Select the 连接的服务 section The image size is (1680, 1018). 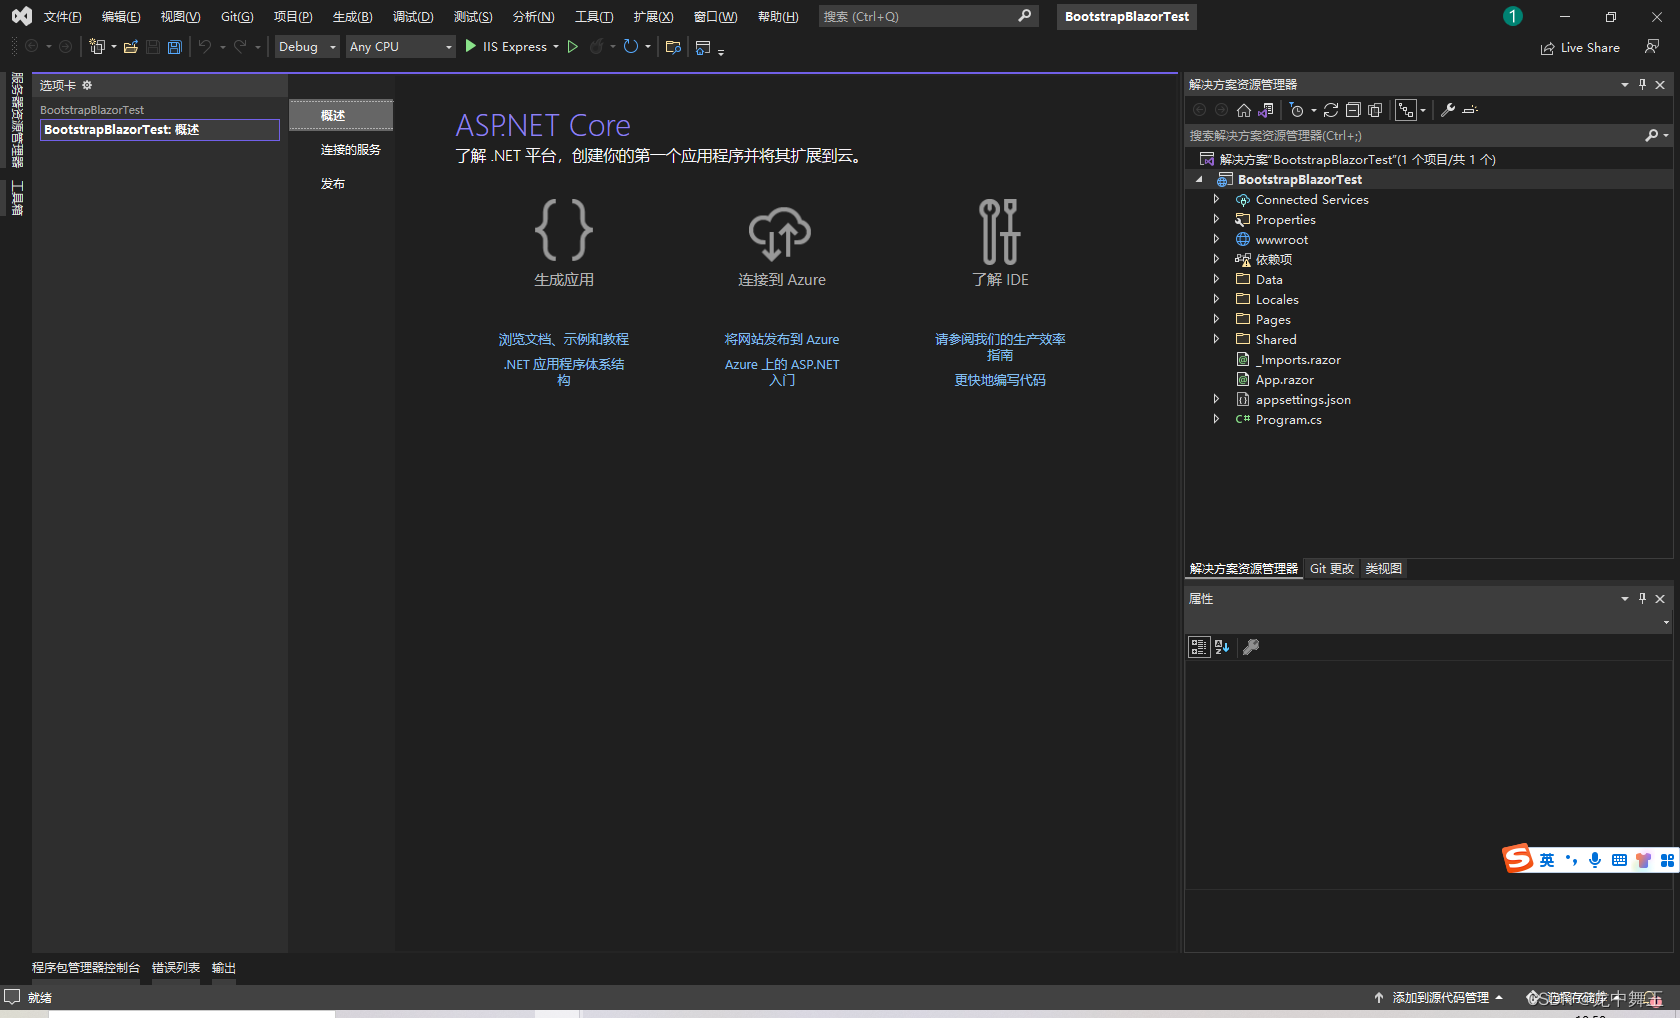[350, 150]
